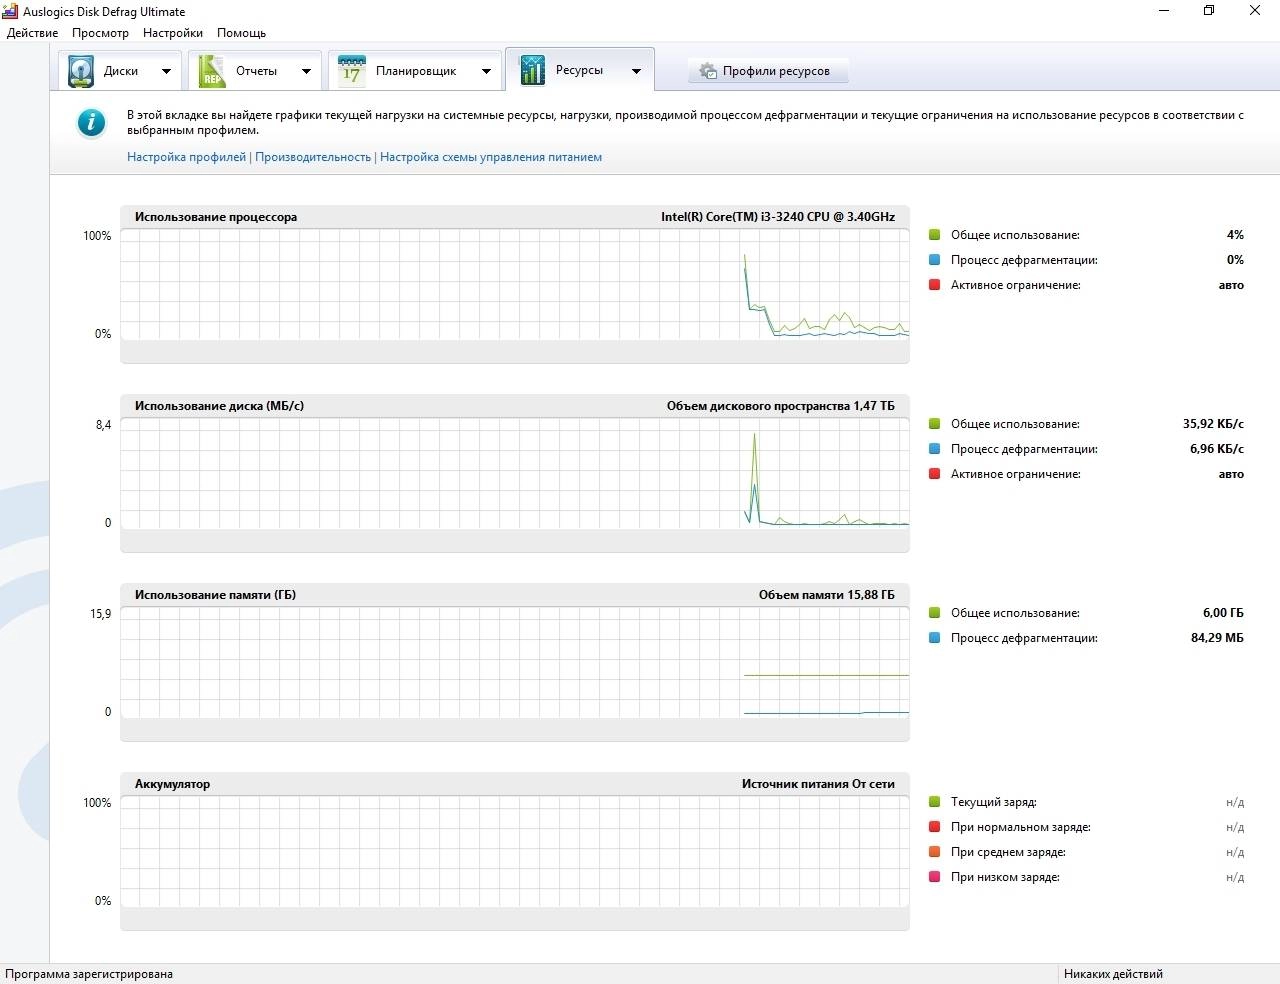The width and height of the screenshot is (1280, 984).
Task: Click the Scheduler calendar icon
Action: pyautogui.click(x=351, y=71)
